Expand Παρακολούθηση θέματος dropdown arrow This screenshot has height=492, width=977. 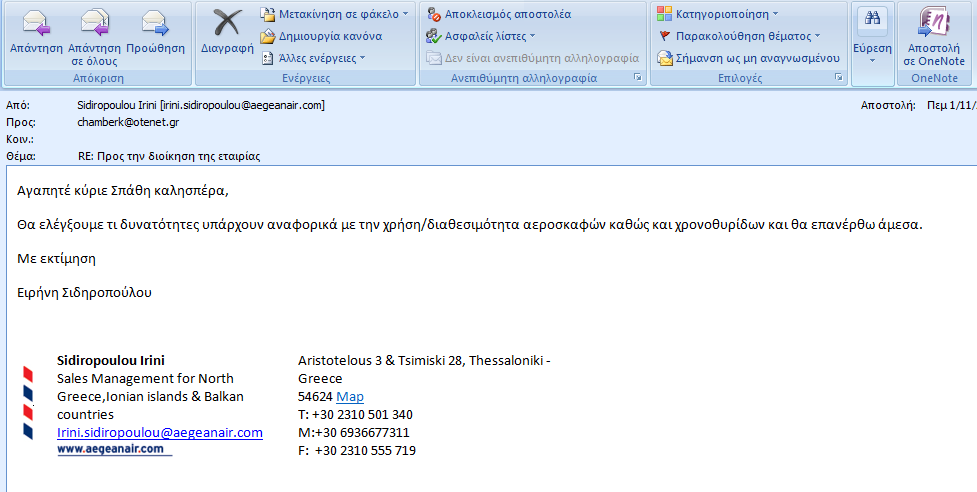coord(818,36)
